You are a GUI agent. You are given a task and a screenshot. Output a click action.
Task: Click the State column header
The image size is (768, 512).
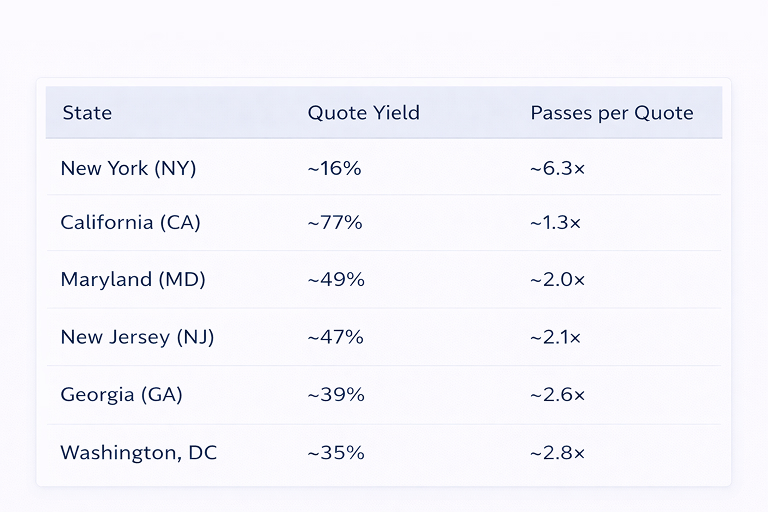click(x=87, y=113)
